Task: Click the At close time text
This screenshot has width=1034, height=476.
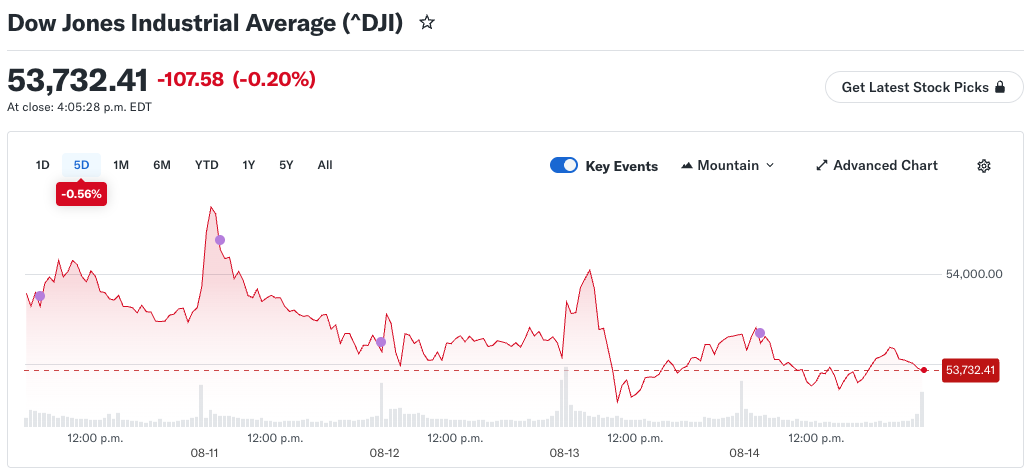Action: pos(79,106)
